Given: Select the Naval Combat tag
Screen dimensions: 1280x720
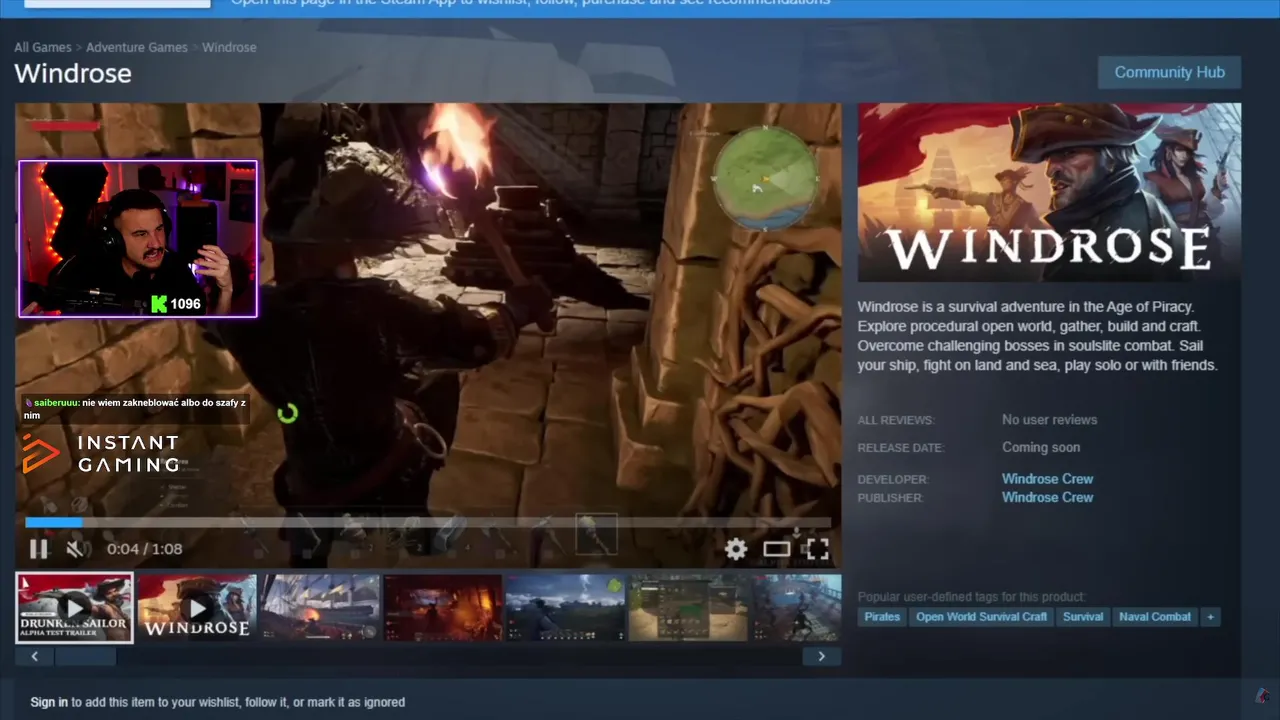Looking at the screenshot, I should [x=1155, y=617].
